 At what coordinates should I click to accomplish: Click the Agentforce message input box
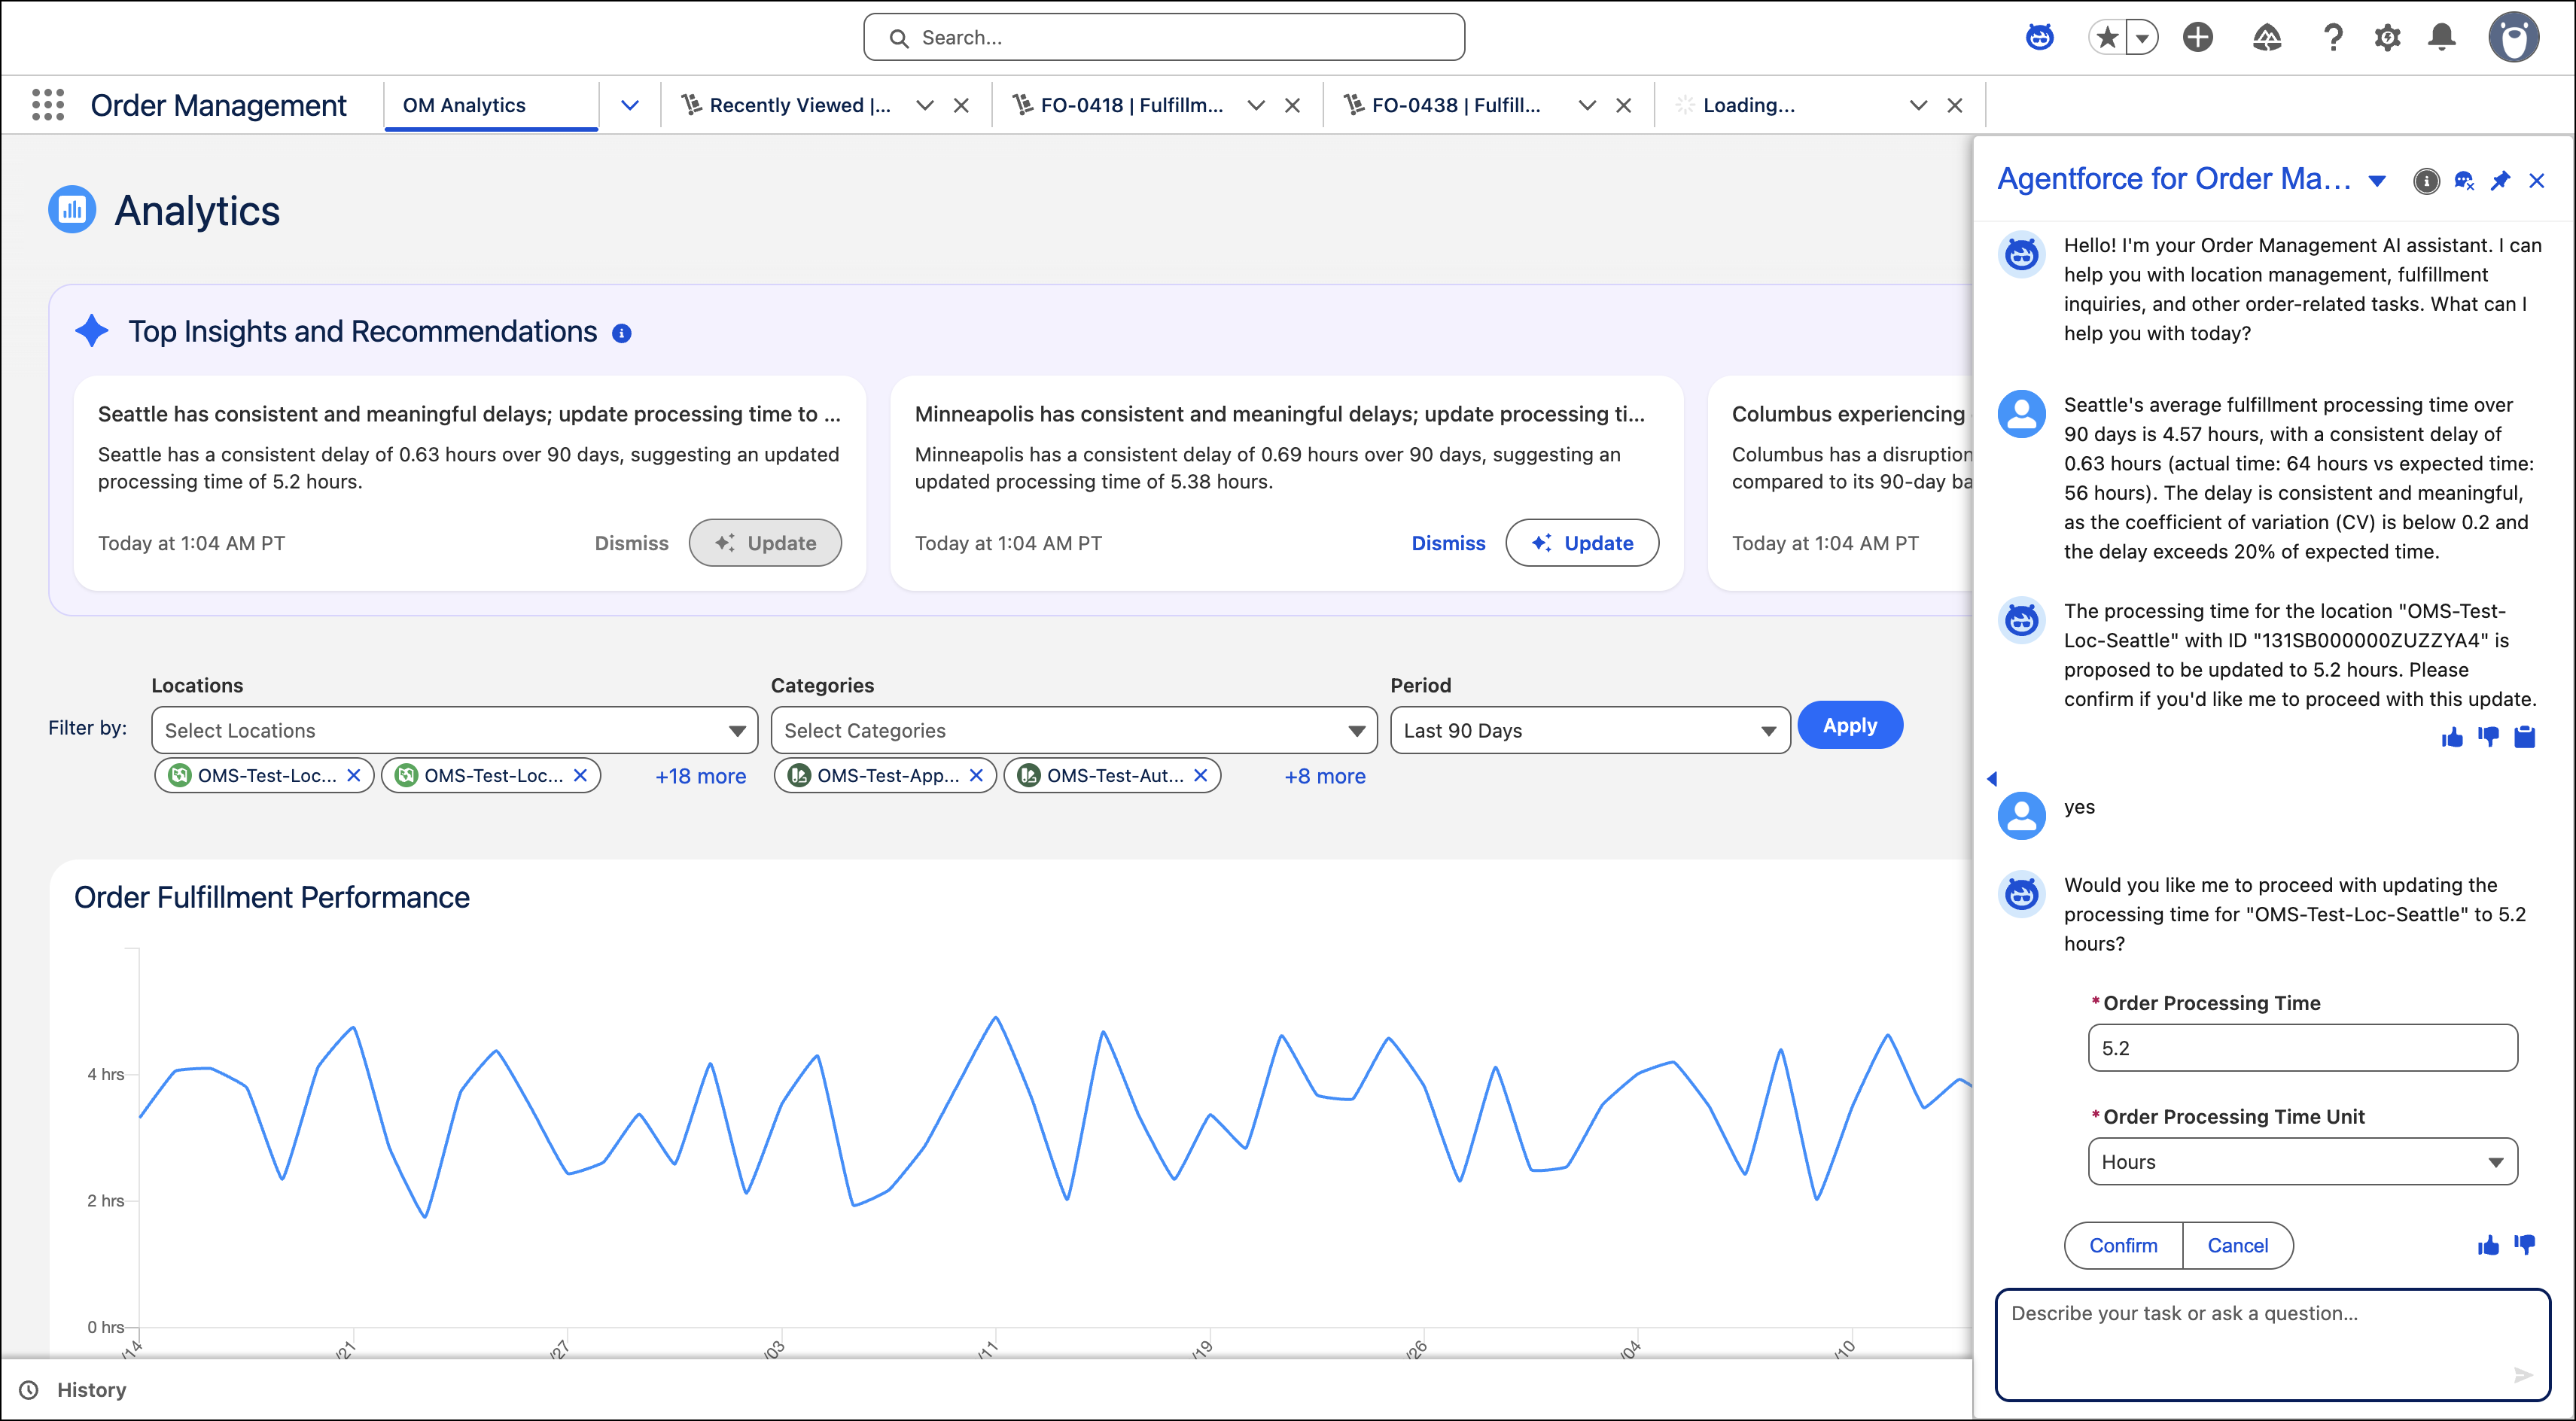(x=2272, y=1344)
